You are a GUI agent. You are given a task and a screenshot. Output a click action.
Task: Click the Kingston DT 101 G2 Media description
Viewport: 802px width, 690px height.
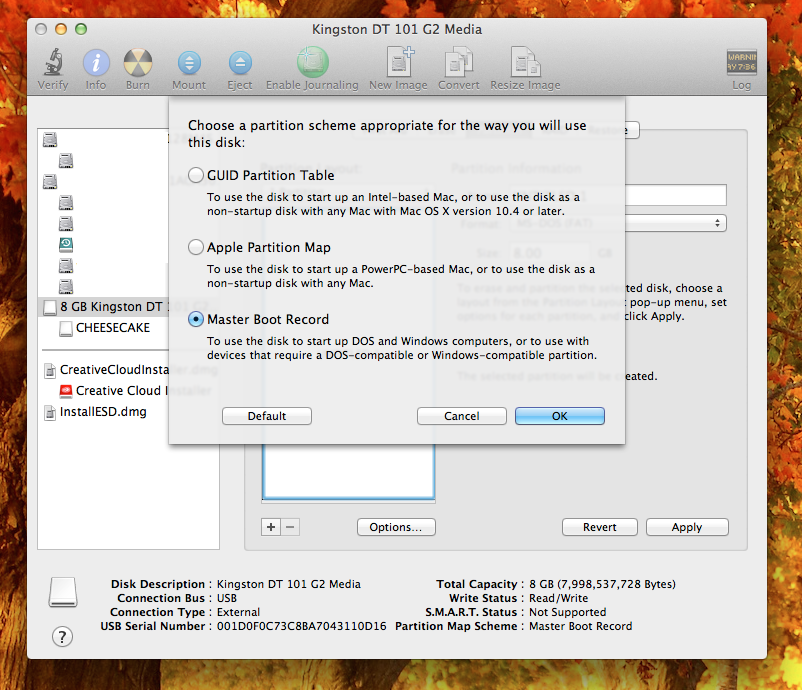pyautogui.click(x=288, y=584)
